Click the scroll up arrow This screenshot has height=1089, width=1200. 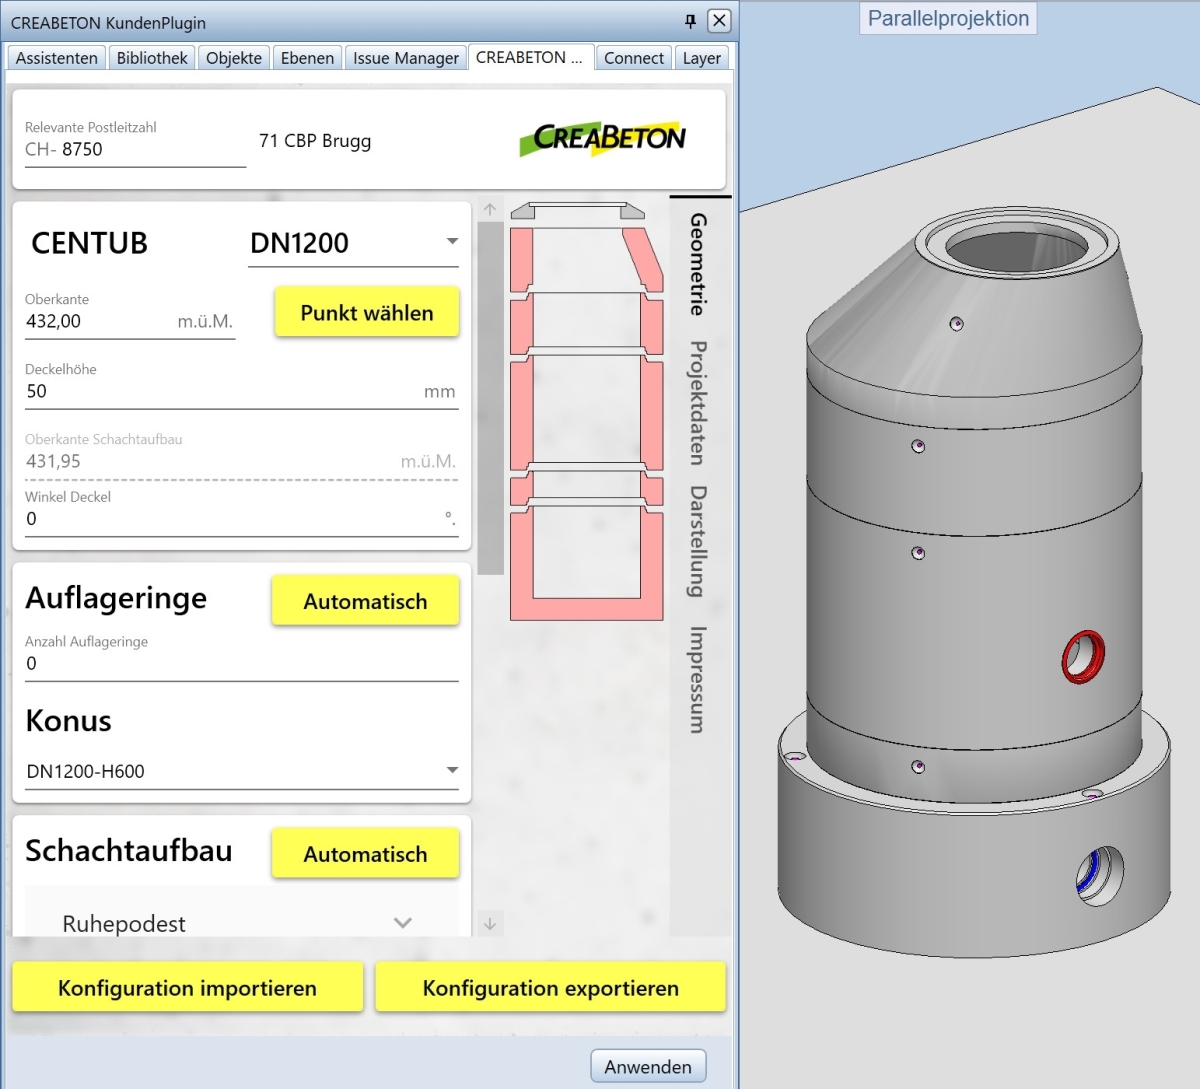[490, 209]
